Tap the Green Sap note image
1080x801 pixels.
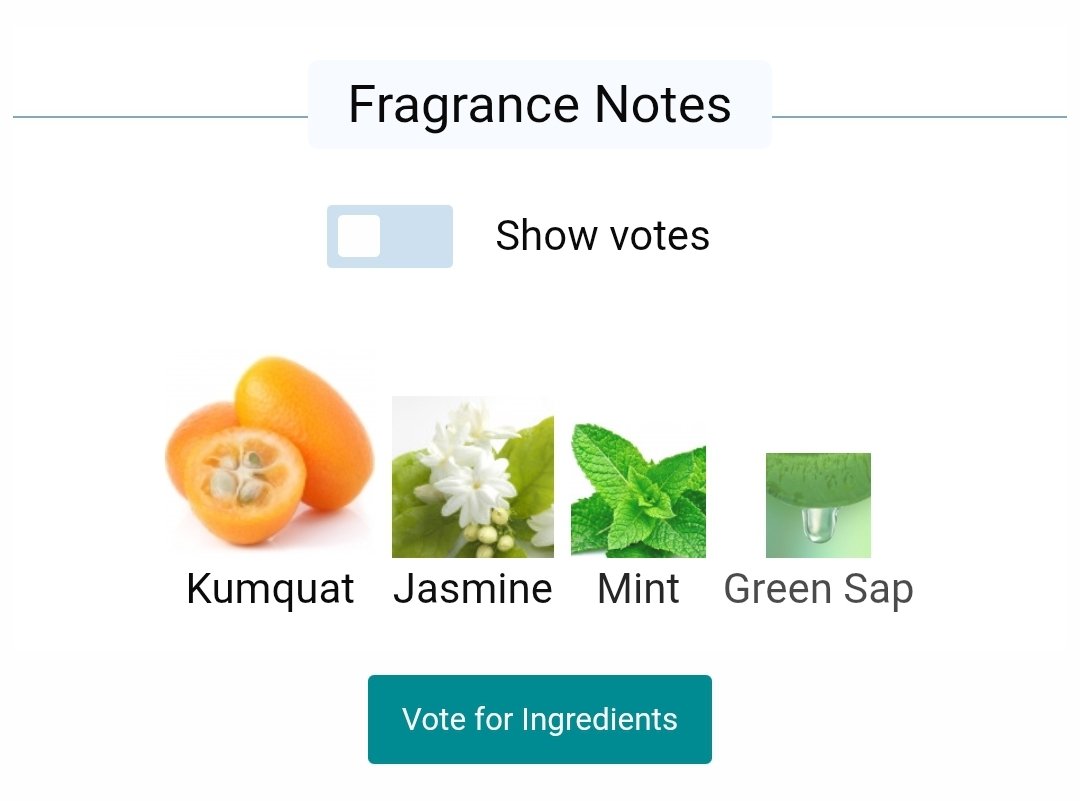[818, 505]
